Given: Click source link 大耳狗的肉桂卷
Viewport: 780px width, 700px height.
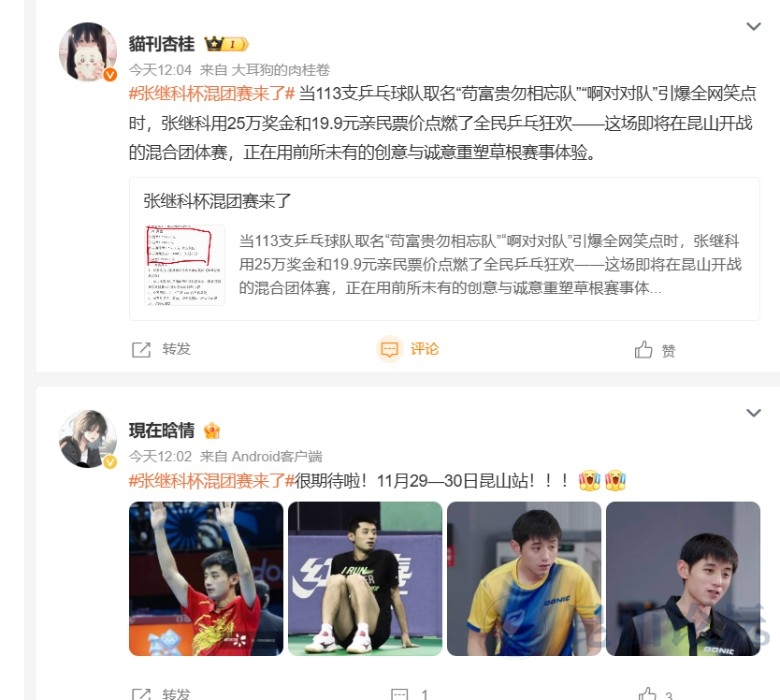Looking at the screenshot, I should coord(281,70).
